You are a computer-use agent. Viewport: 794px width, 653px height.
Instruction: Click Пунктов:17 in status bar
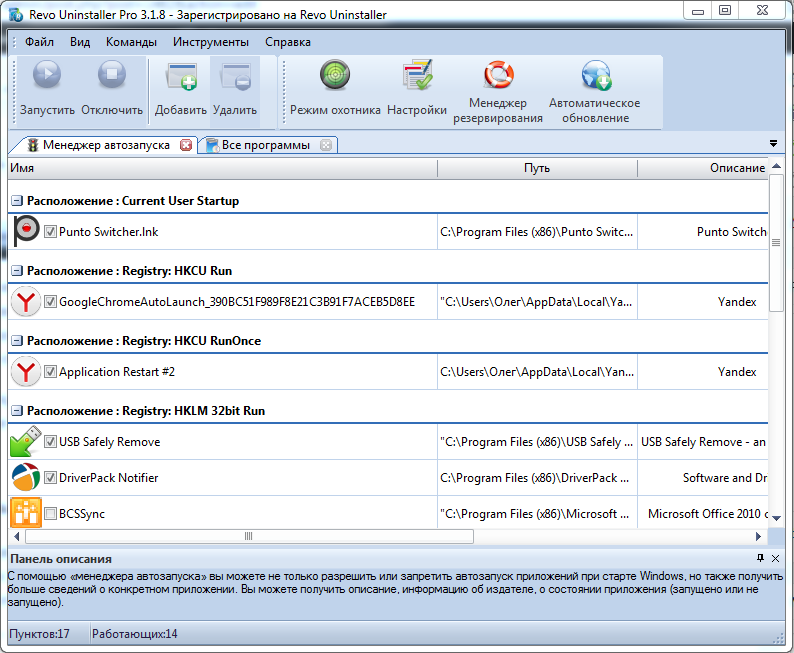tap(39, 634)
